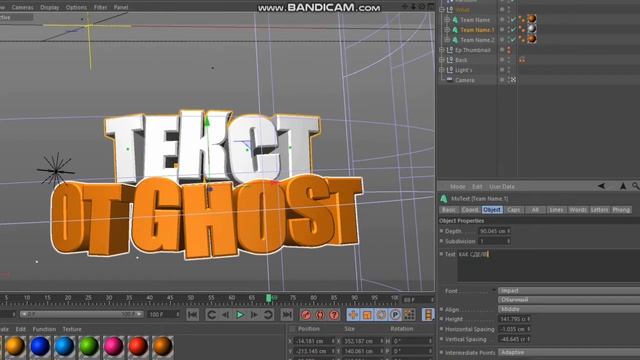Open the viewport Display menu
Viewport: 640px width, 360px height.
pyautogui.click(x=49, y=7)
